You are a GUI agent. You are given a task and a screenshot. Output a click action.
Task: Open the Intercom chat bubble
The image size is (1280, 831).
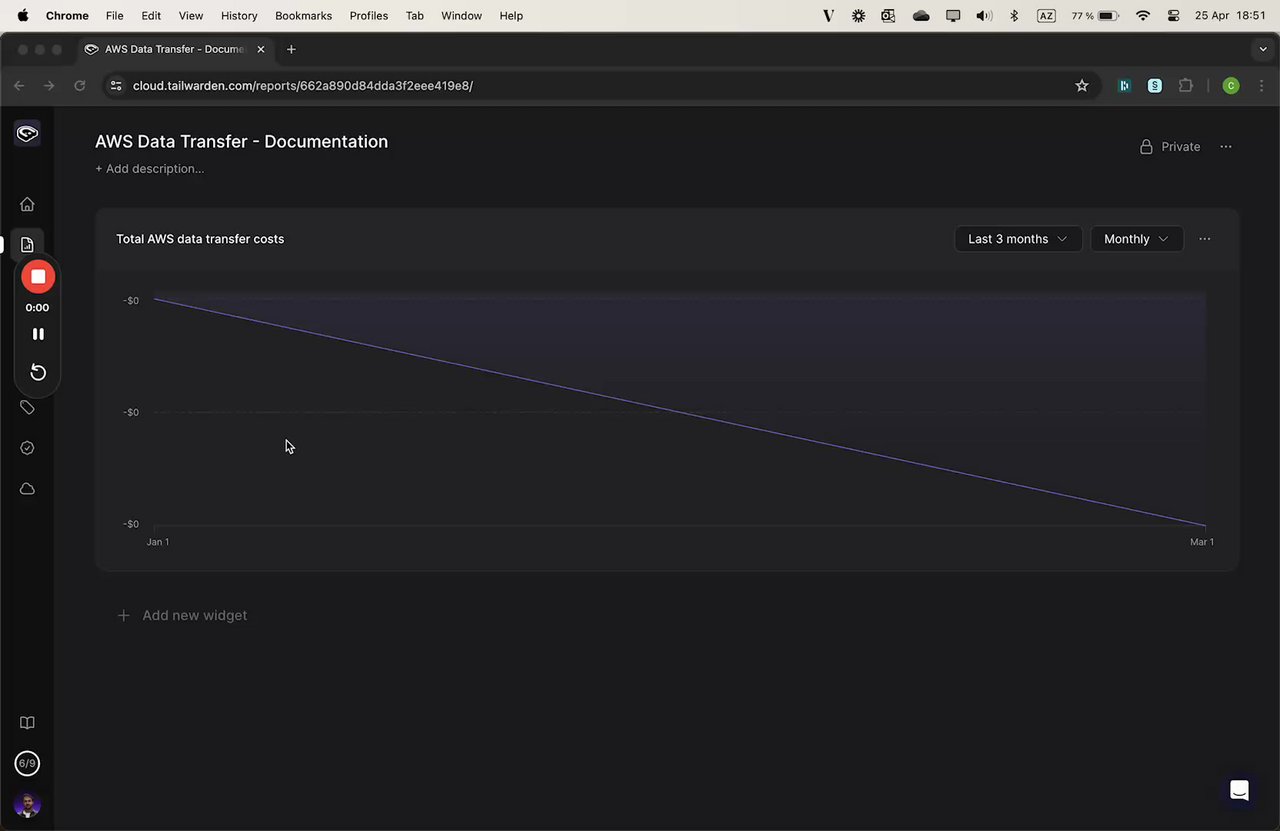[x=1239, y=791]
